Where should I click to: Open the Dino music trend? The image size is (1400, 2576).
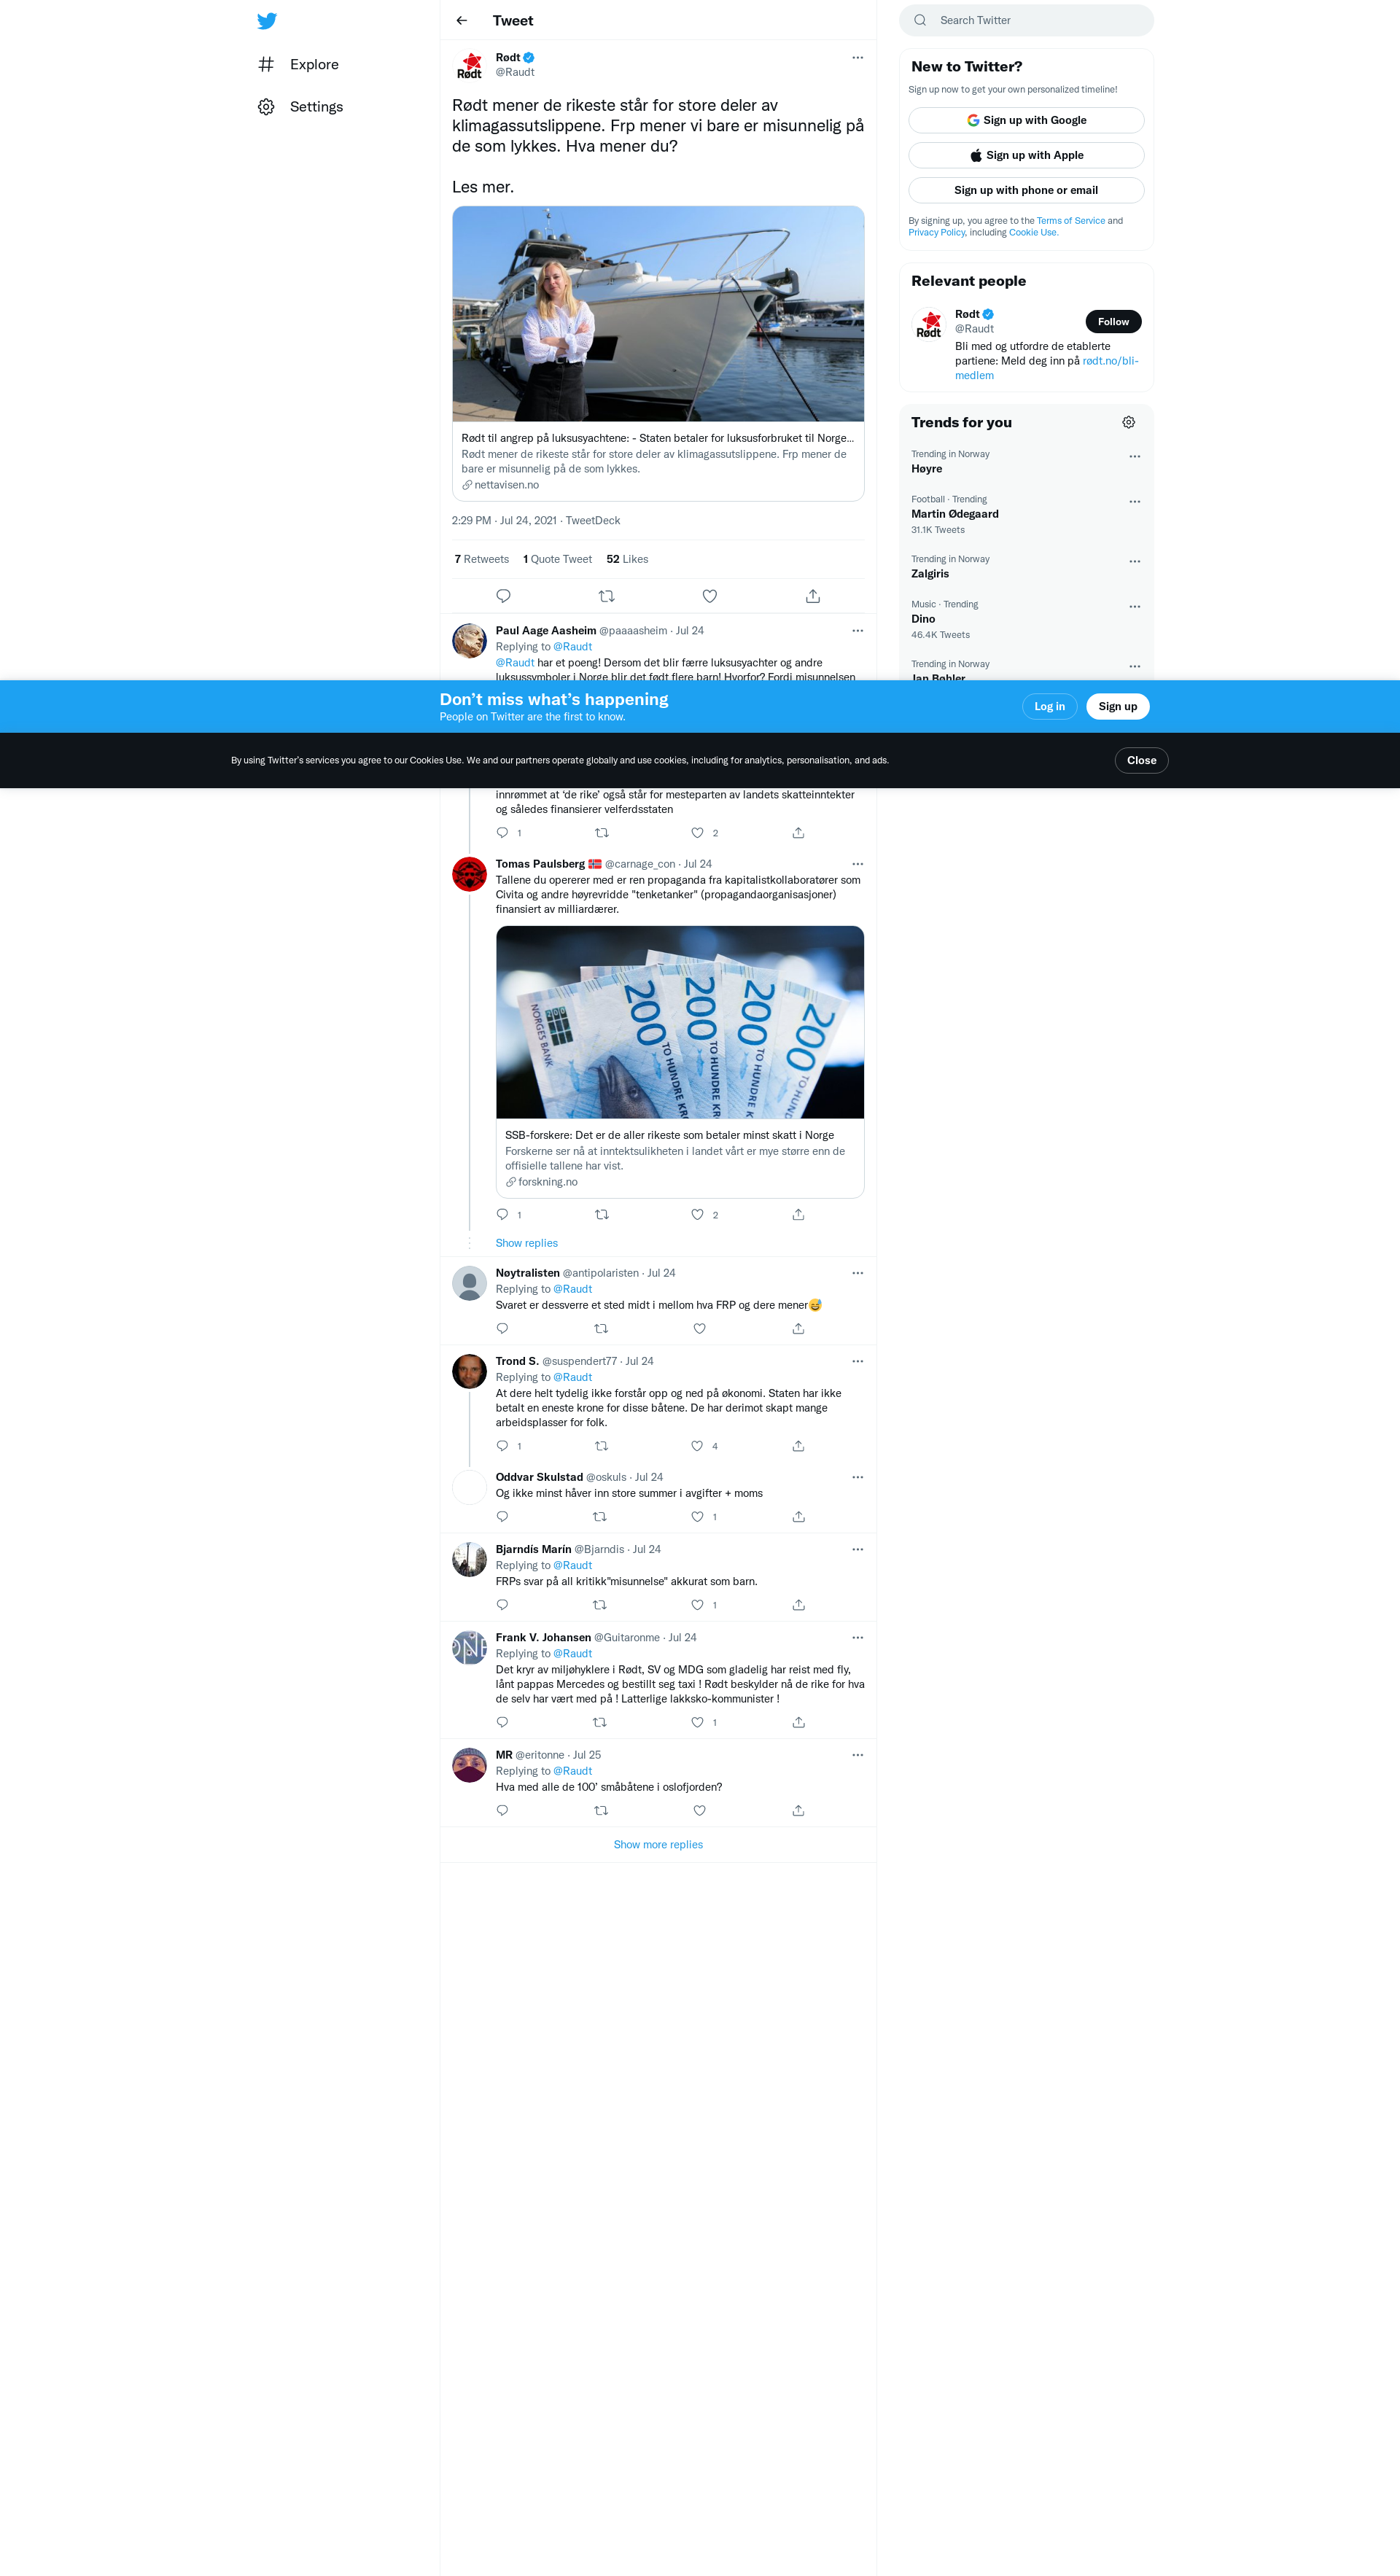point(1026,619)
